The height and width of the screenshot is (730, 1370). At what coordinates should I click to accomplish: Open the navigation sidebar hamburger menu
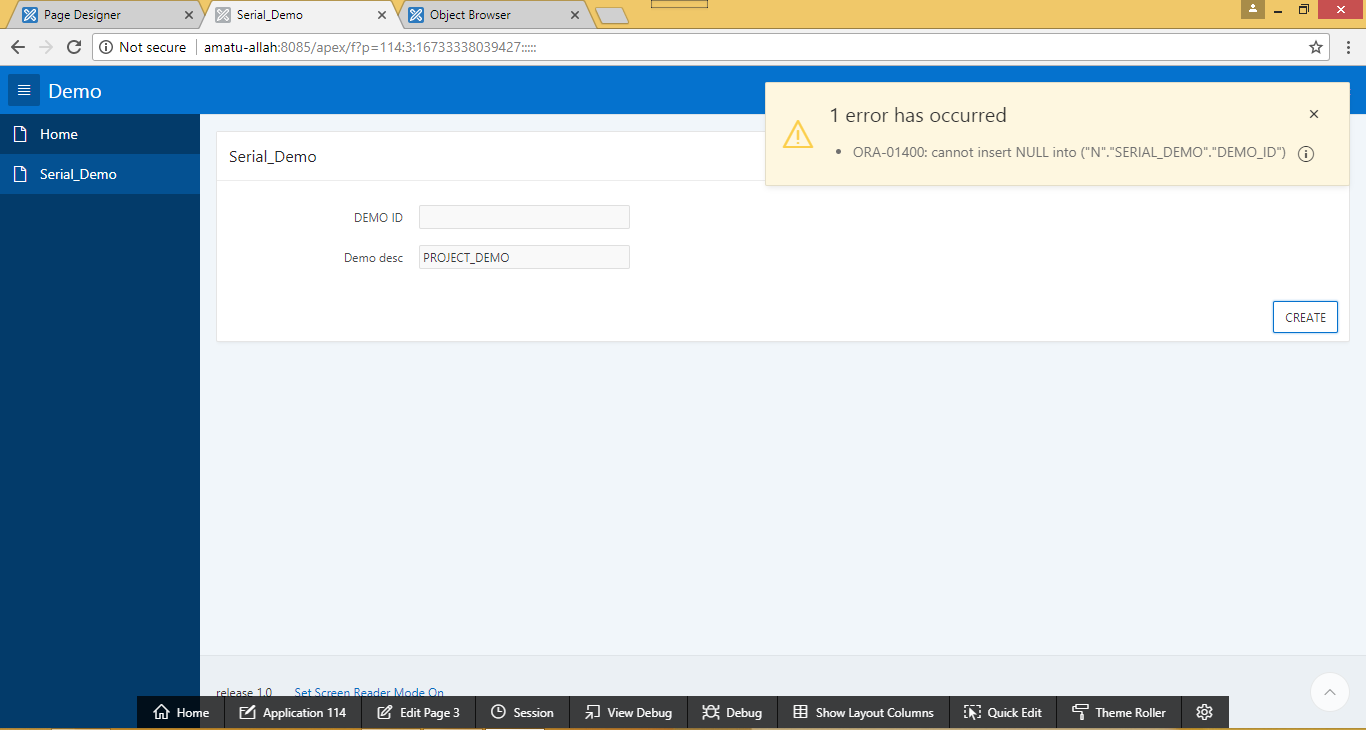click(23, 90)
